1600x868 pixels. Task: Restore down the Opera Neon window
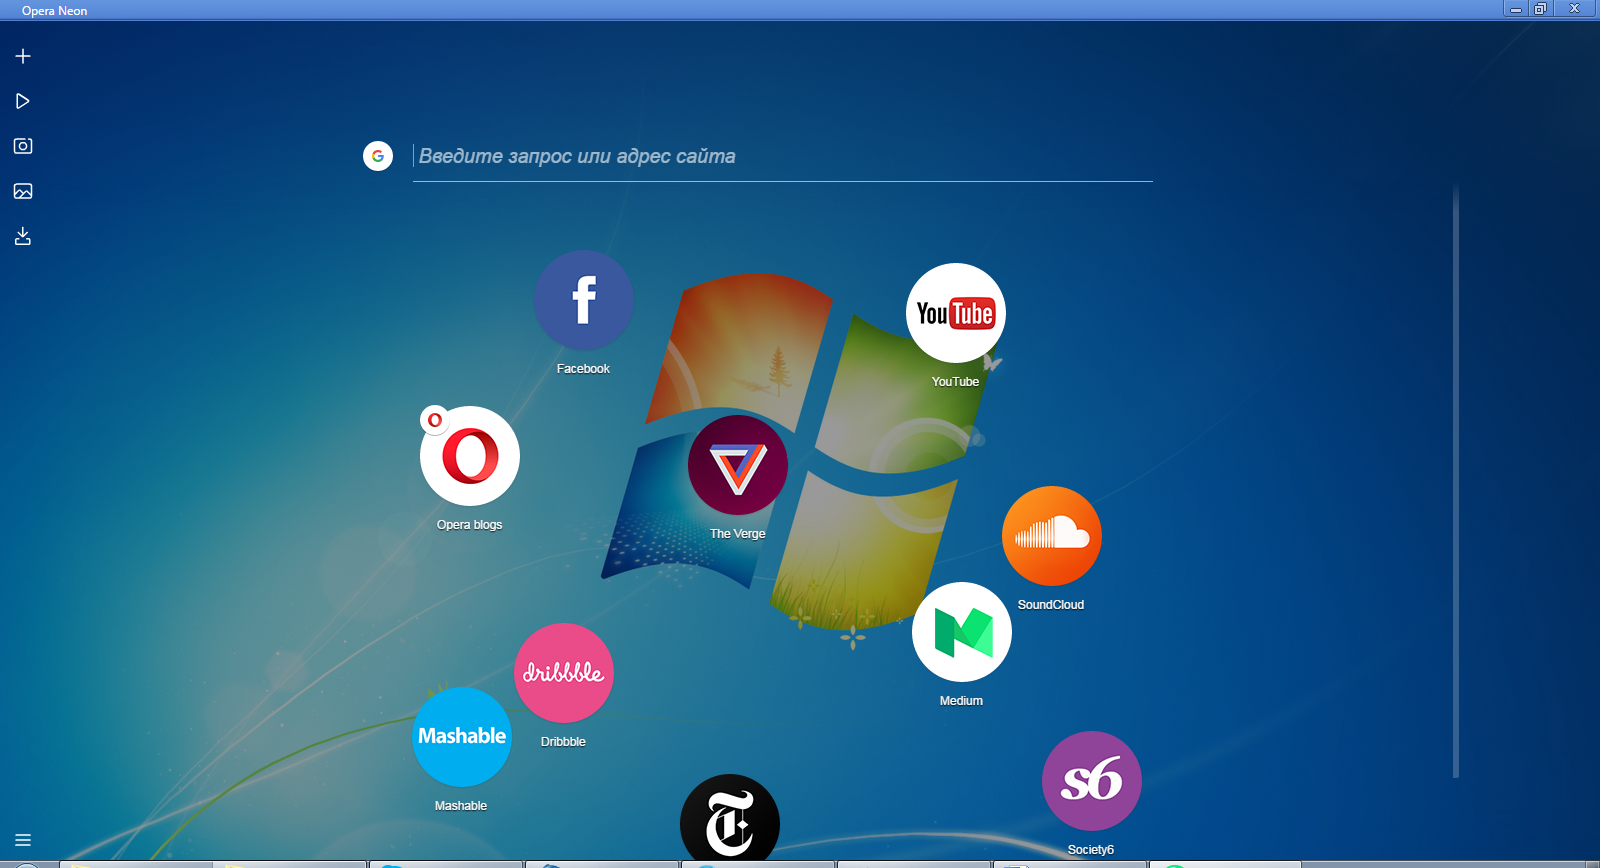tap(1541, 8)
